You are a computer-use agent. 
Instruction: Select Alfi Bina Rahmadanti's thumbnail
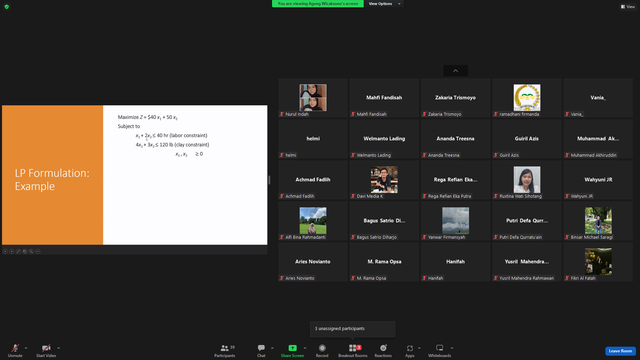click(313, 220)
